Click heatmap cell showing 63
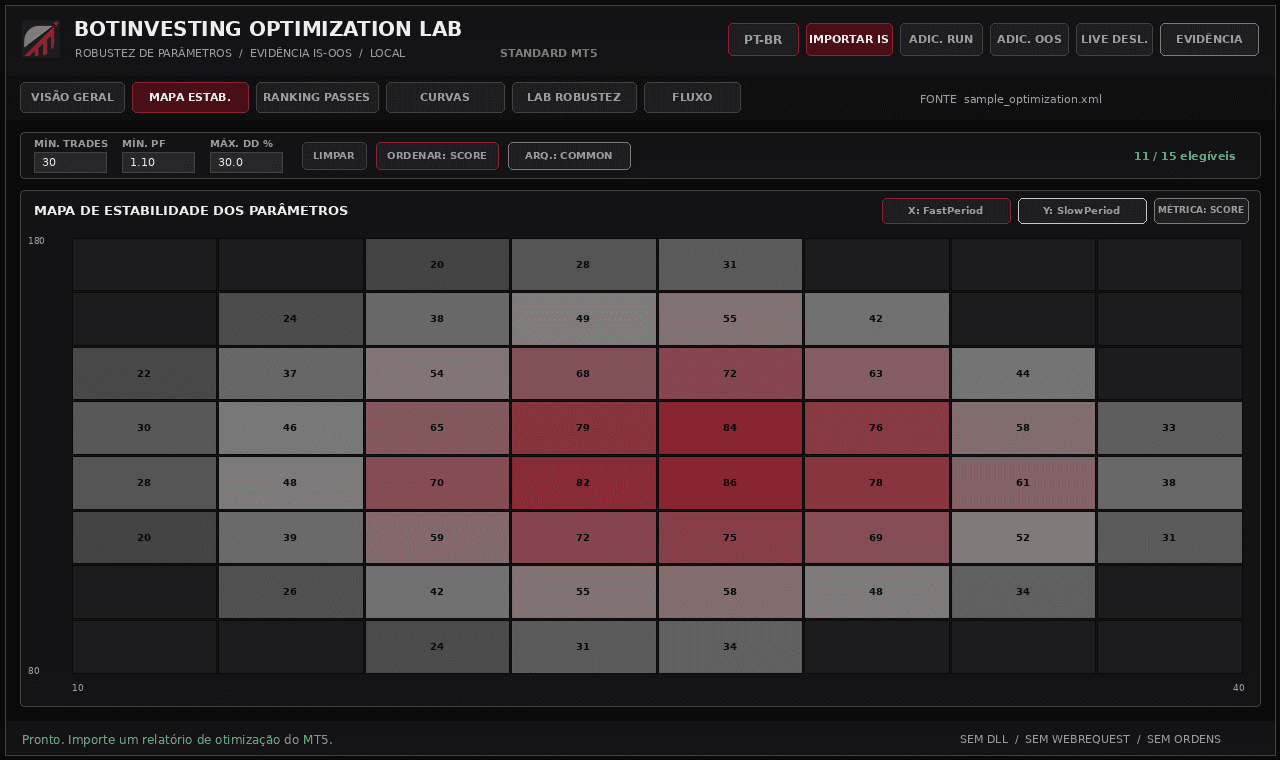This screenshot has width=1280, height=760. coord(876,374)
